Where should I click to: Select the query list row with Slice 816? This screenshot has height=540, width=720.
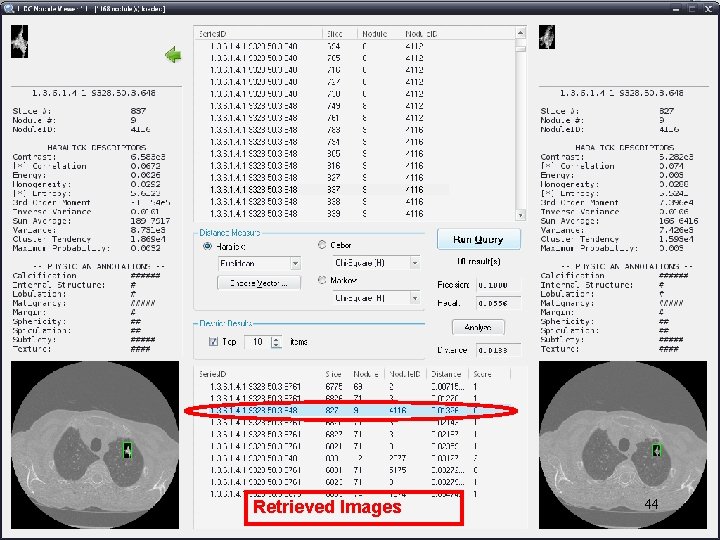[321, 166]
